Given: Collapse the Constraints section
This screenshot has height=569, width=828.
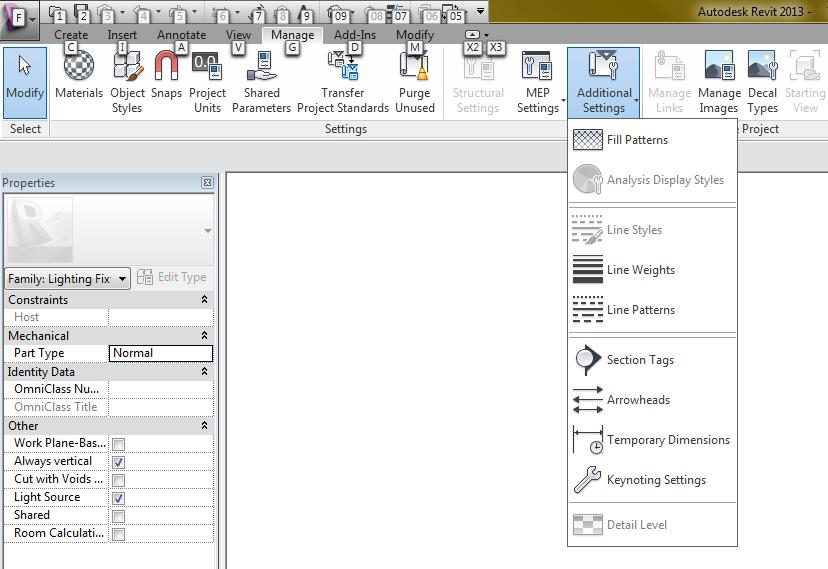Looking at the screenshot, I should pyautogui.click(x=204, y=299).
